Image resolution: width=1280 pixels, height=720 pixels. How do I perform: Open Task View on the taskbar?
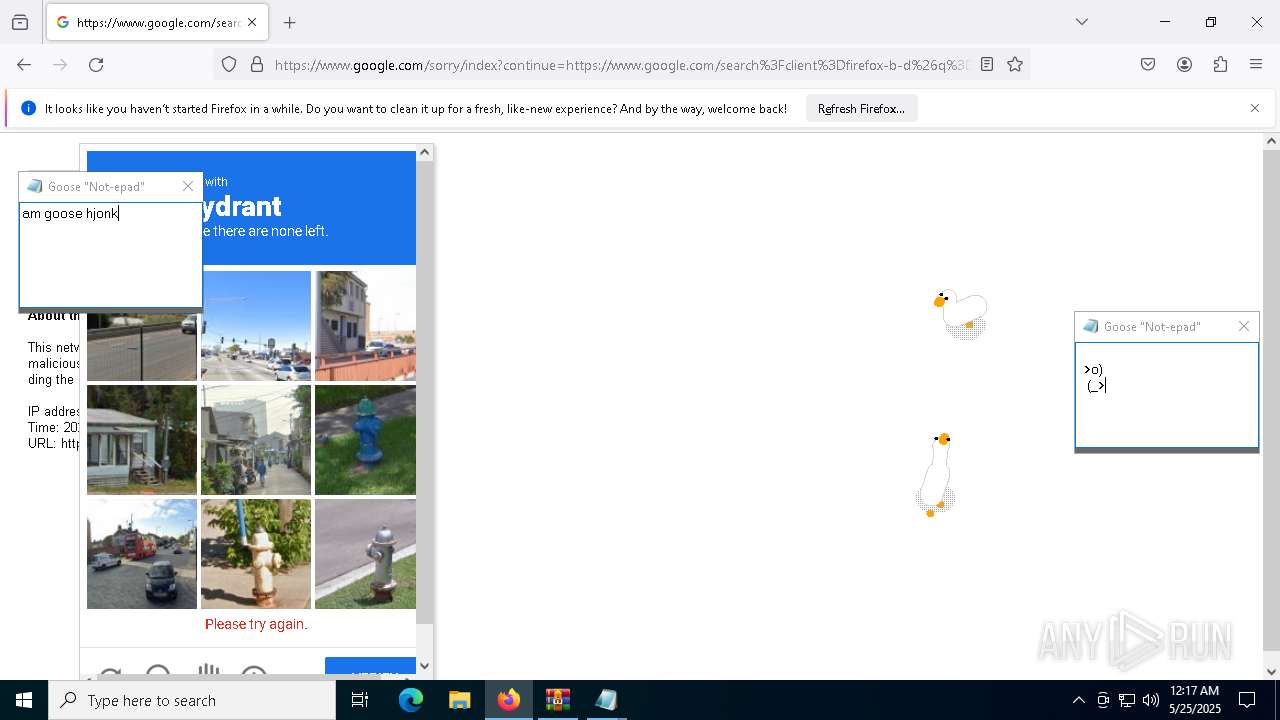tap(360, 700)
